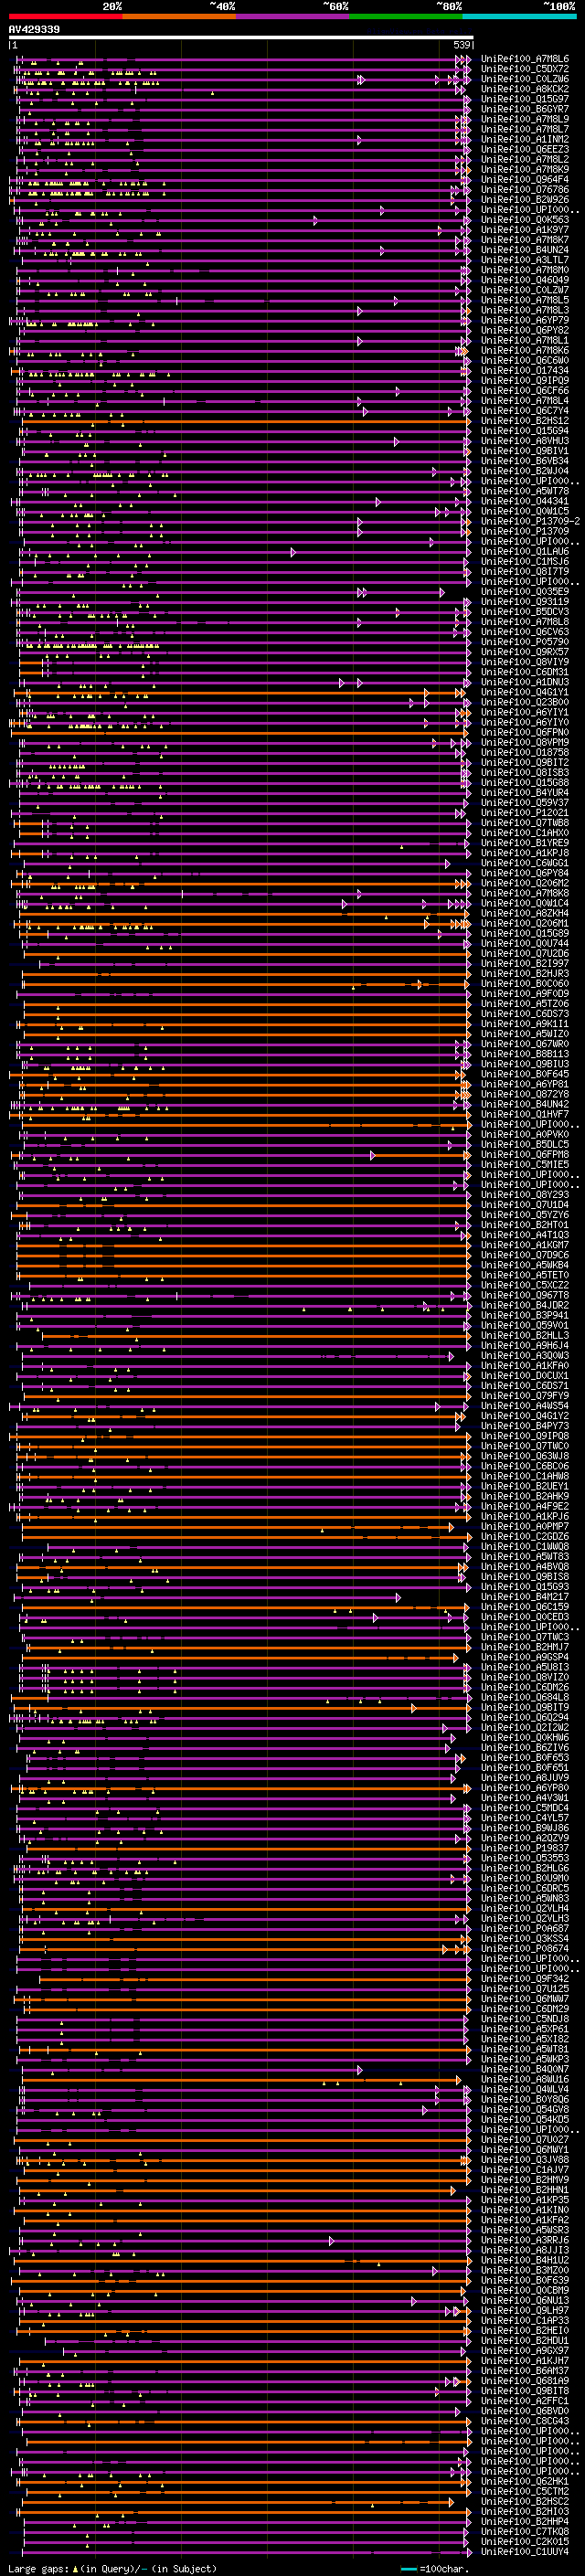
Task: Click hit UniRef100_Q15G97
Action: [x=525, y=99]
